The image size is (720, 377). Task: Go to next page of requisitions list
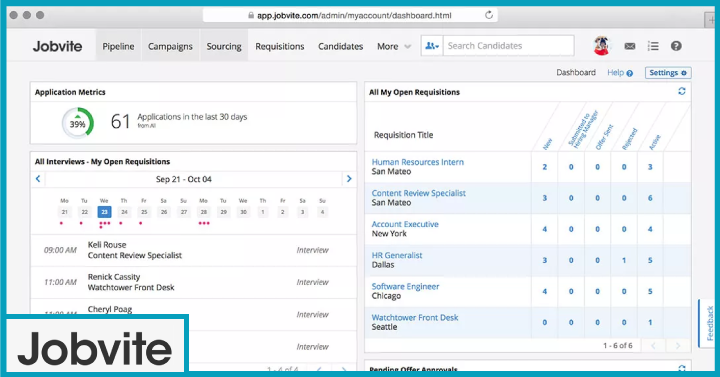(x=678, y=346)
